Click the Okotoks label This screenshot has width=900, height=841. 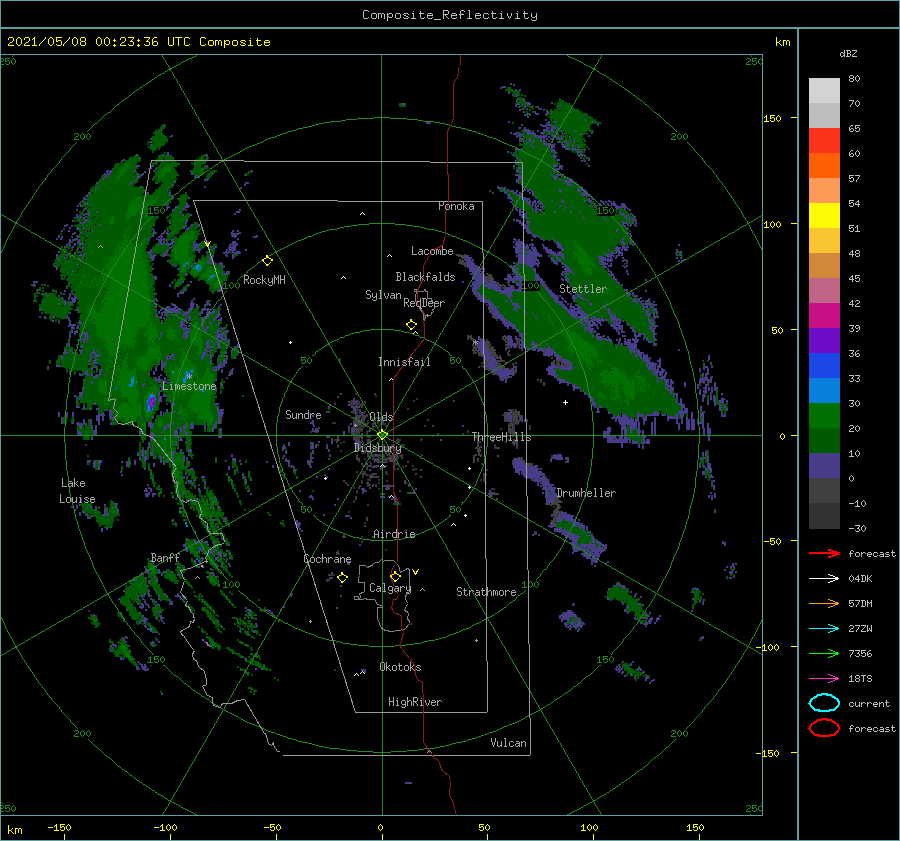400,667
